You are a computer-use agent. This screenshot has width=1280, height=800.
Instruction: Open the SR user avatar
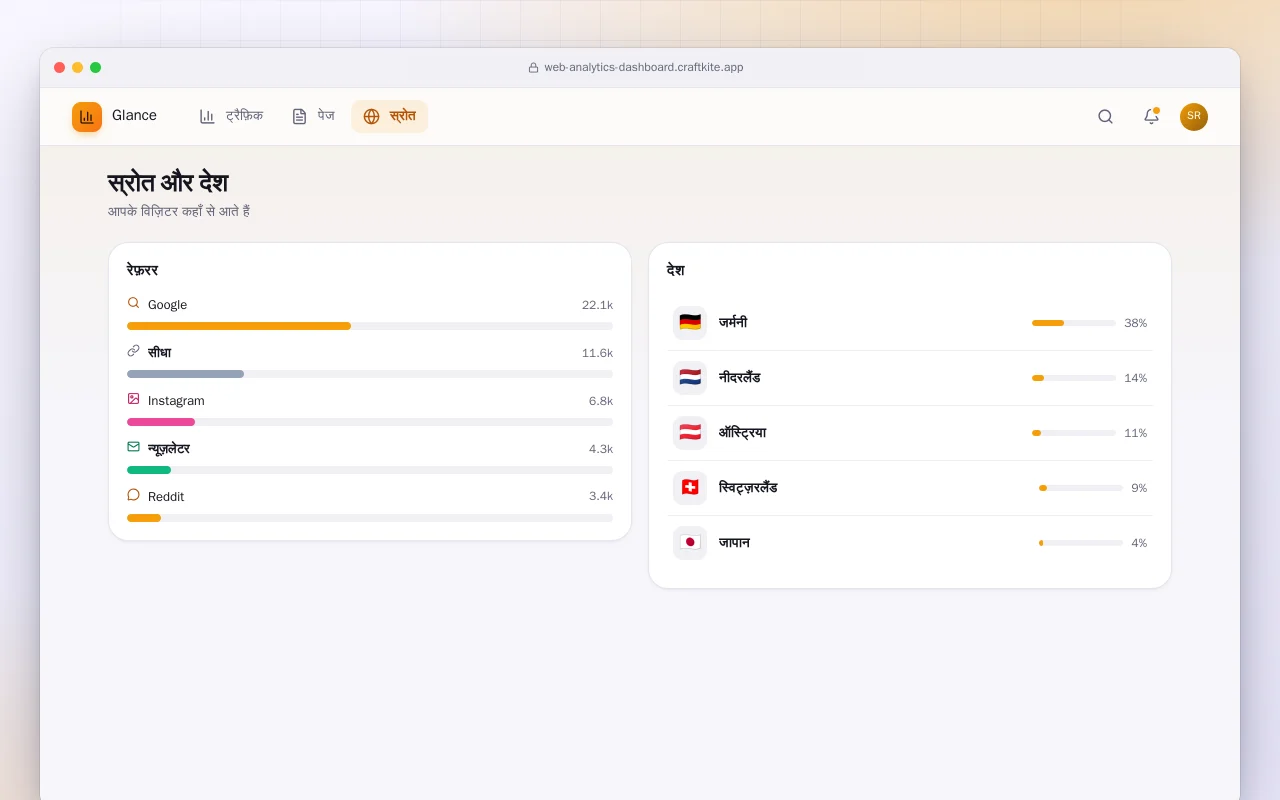[x=1194, y=117]
